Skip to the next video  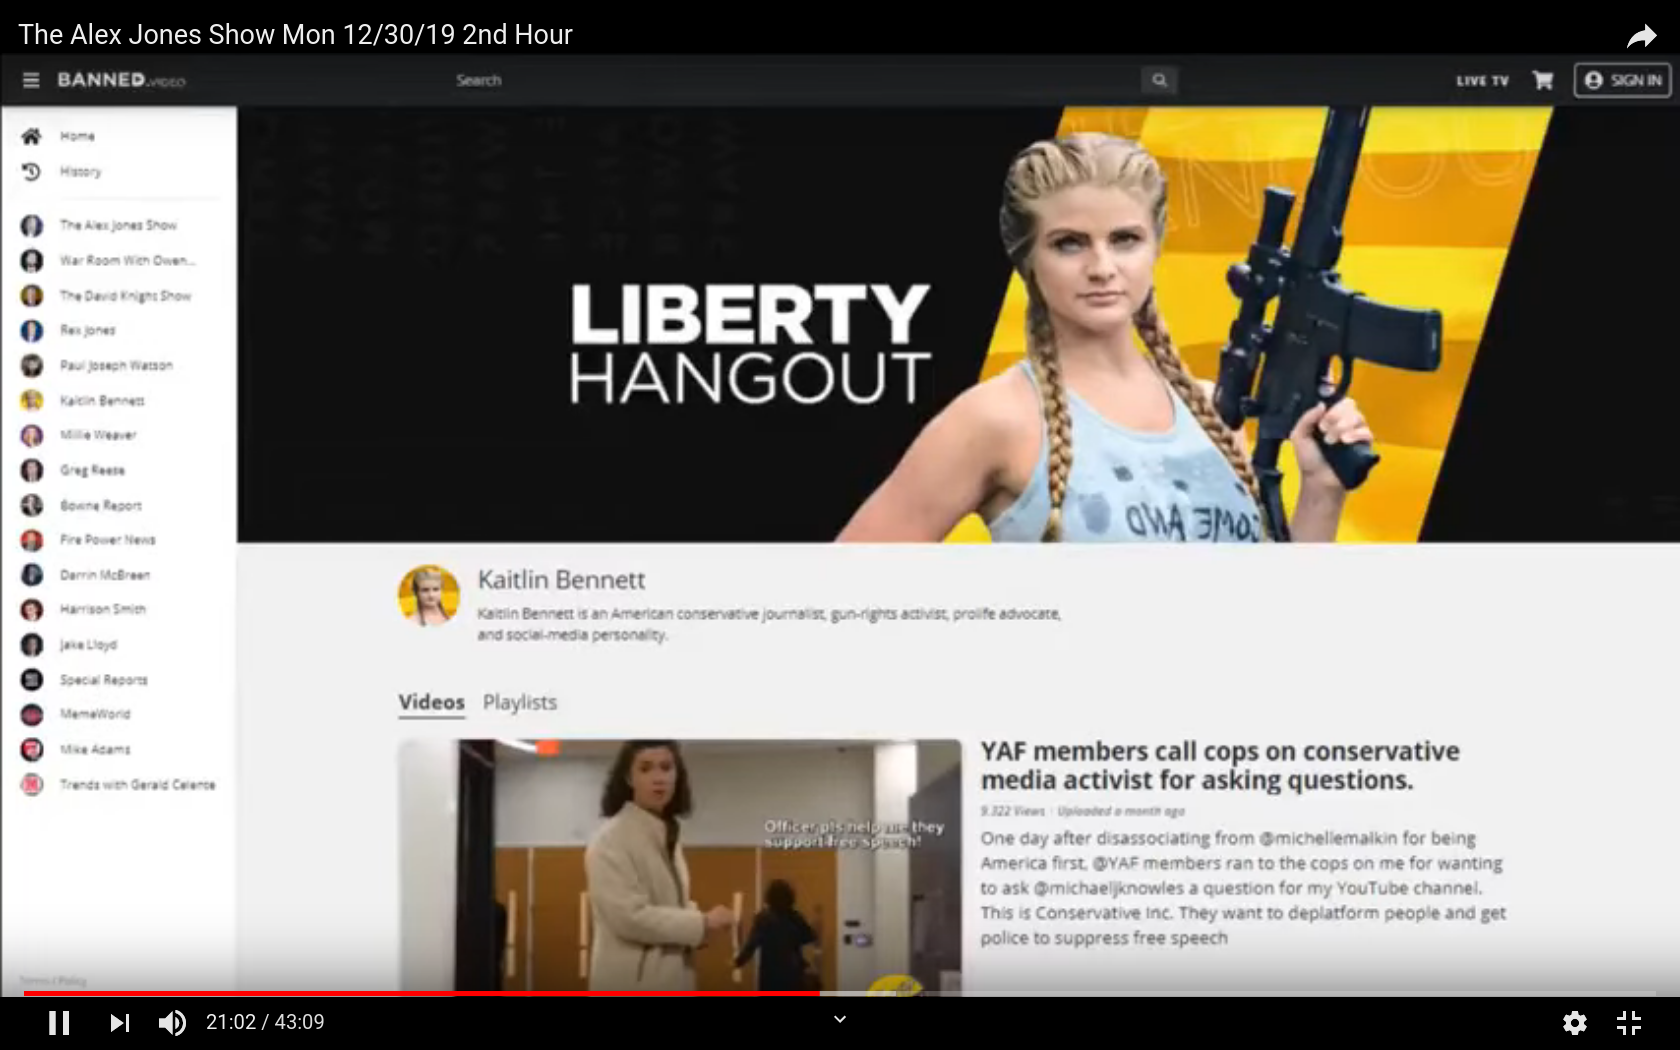pos(119,1022)
